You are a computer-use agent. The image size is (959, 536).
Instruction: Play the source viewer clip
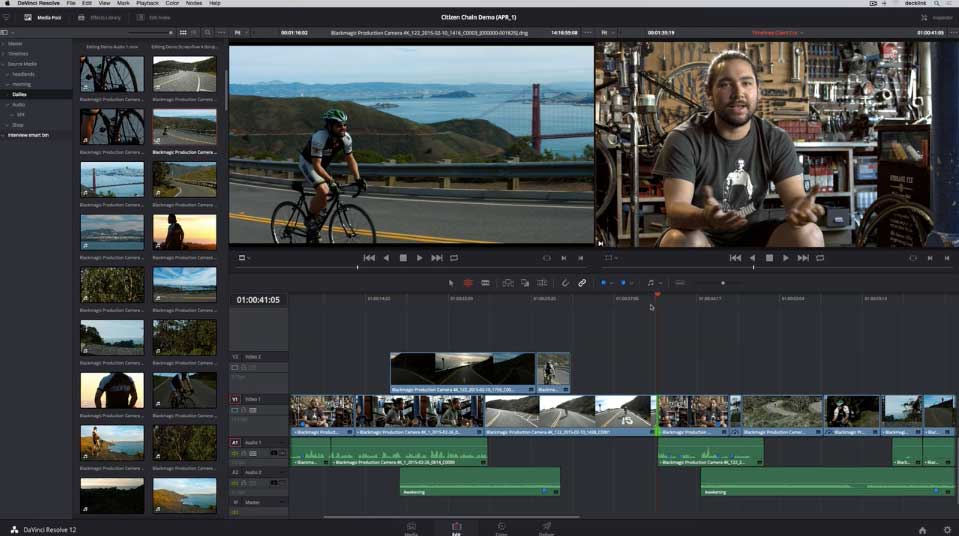click(420, 258)
